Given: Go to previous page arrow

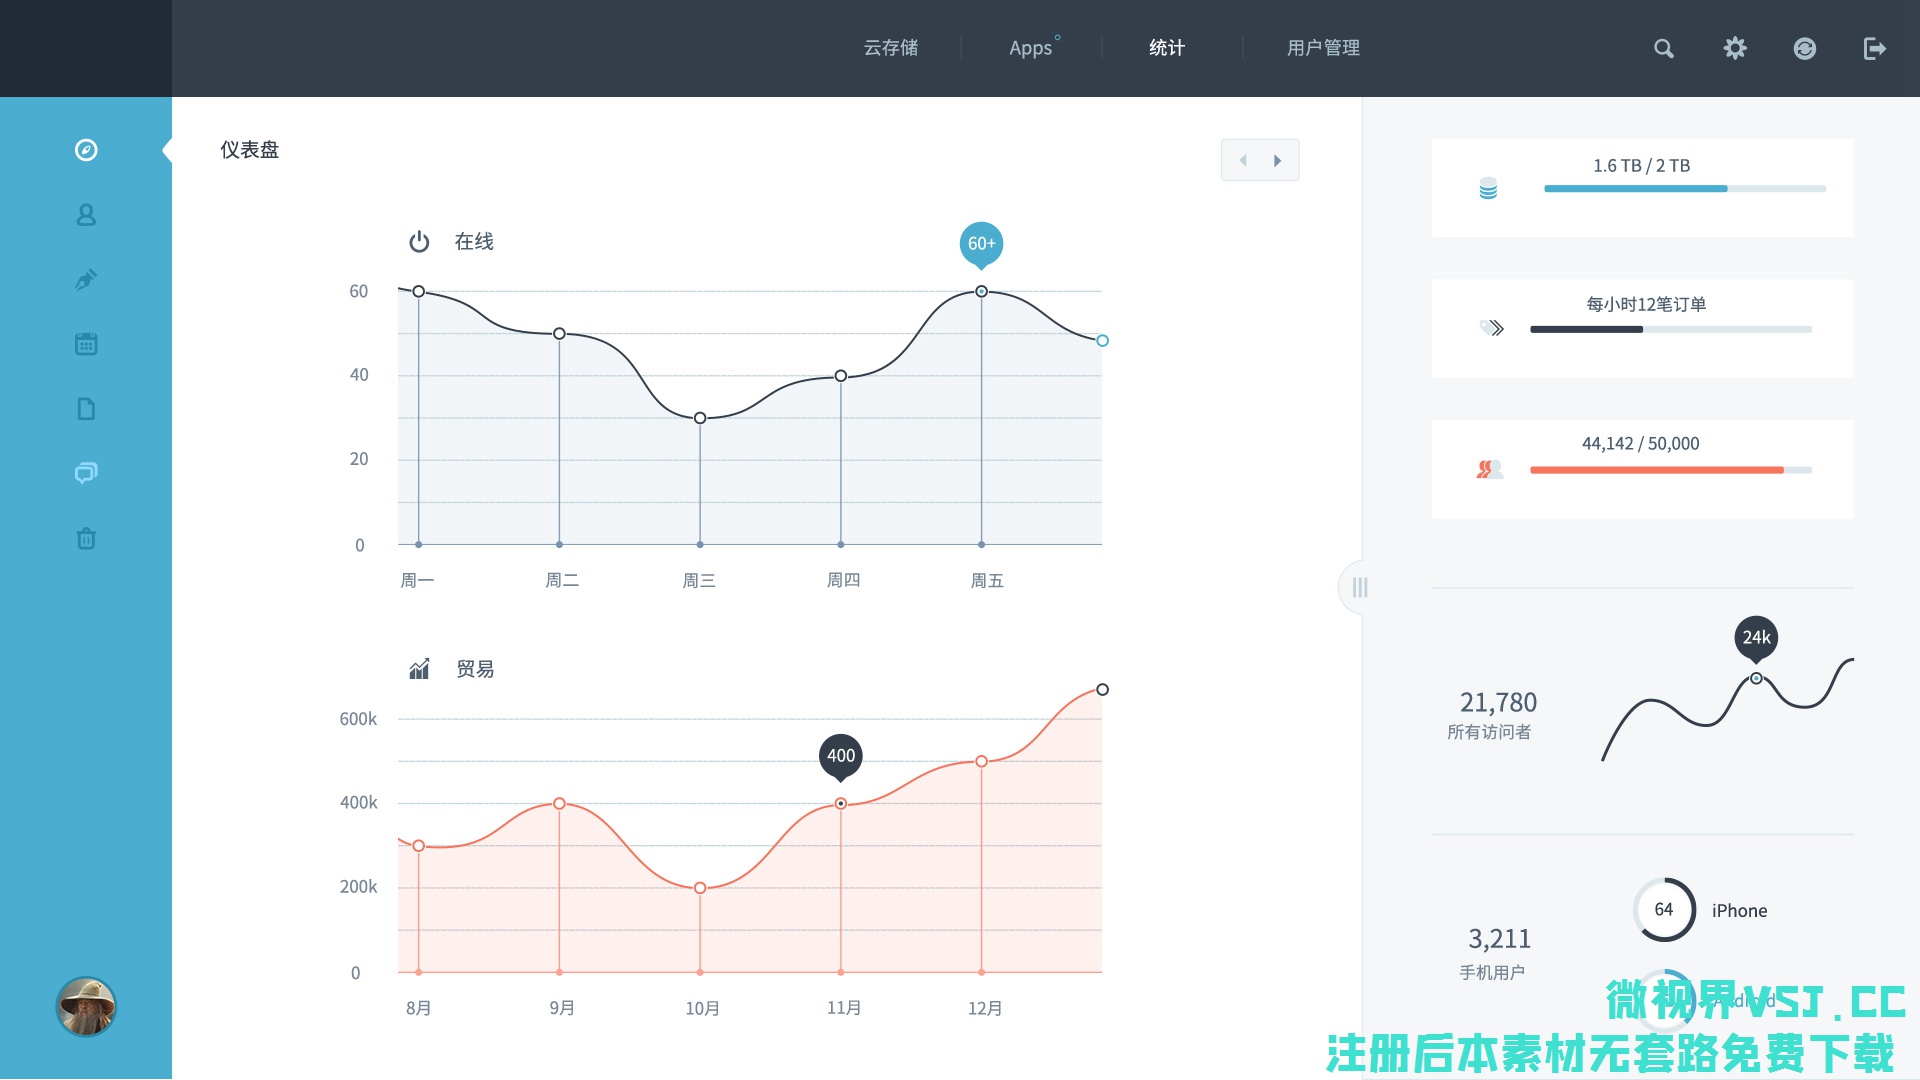Looking at the screenshot, I should click(1243, 160).
